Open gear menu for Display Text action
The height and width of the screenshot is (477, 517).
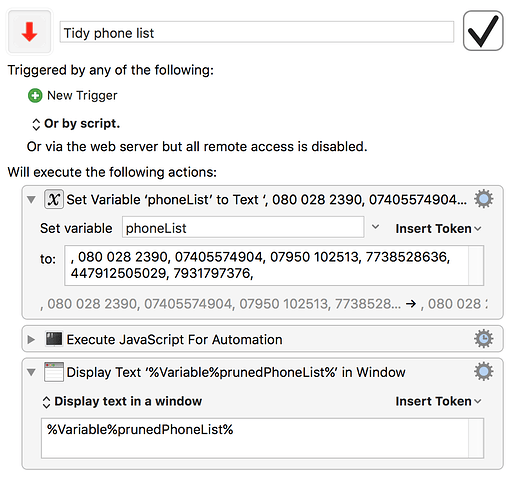[x=483, y=372]
